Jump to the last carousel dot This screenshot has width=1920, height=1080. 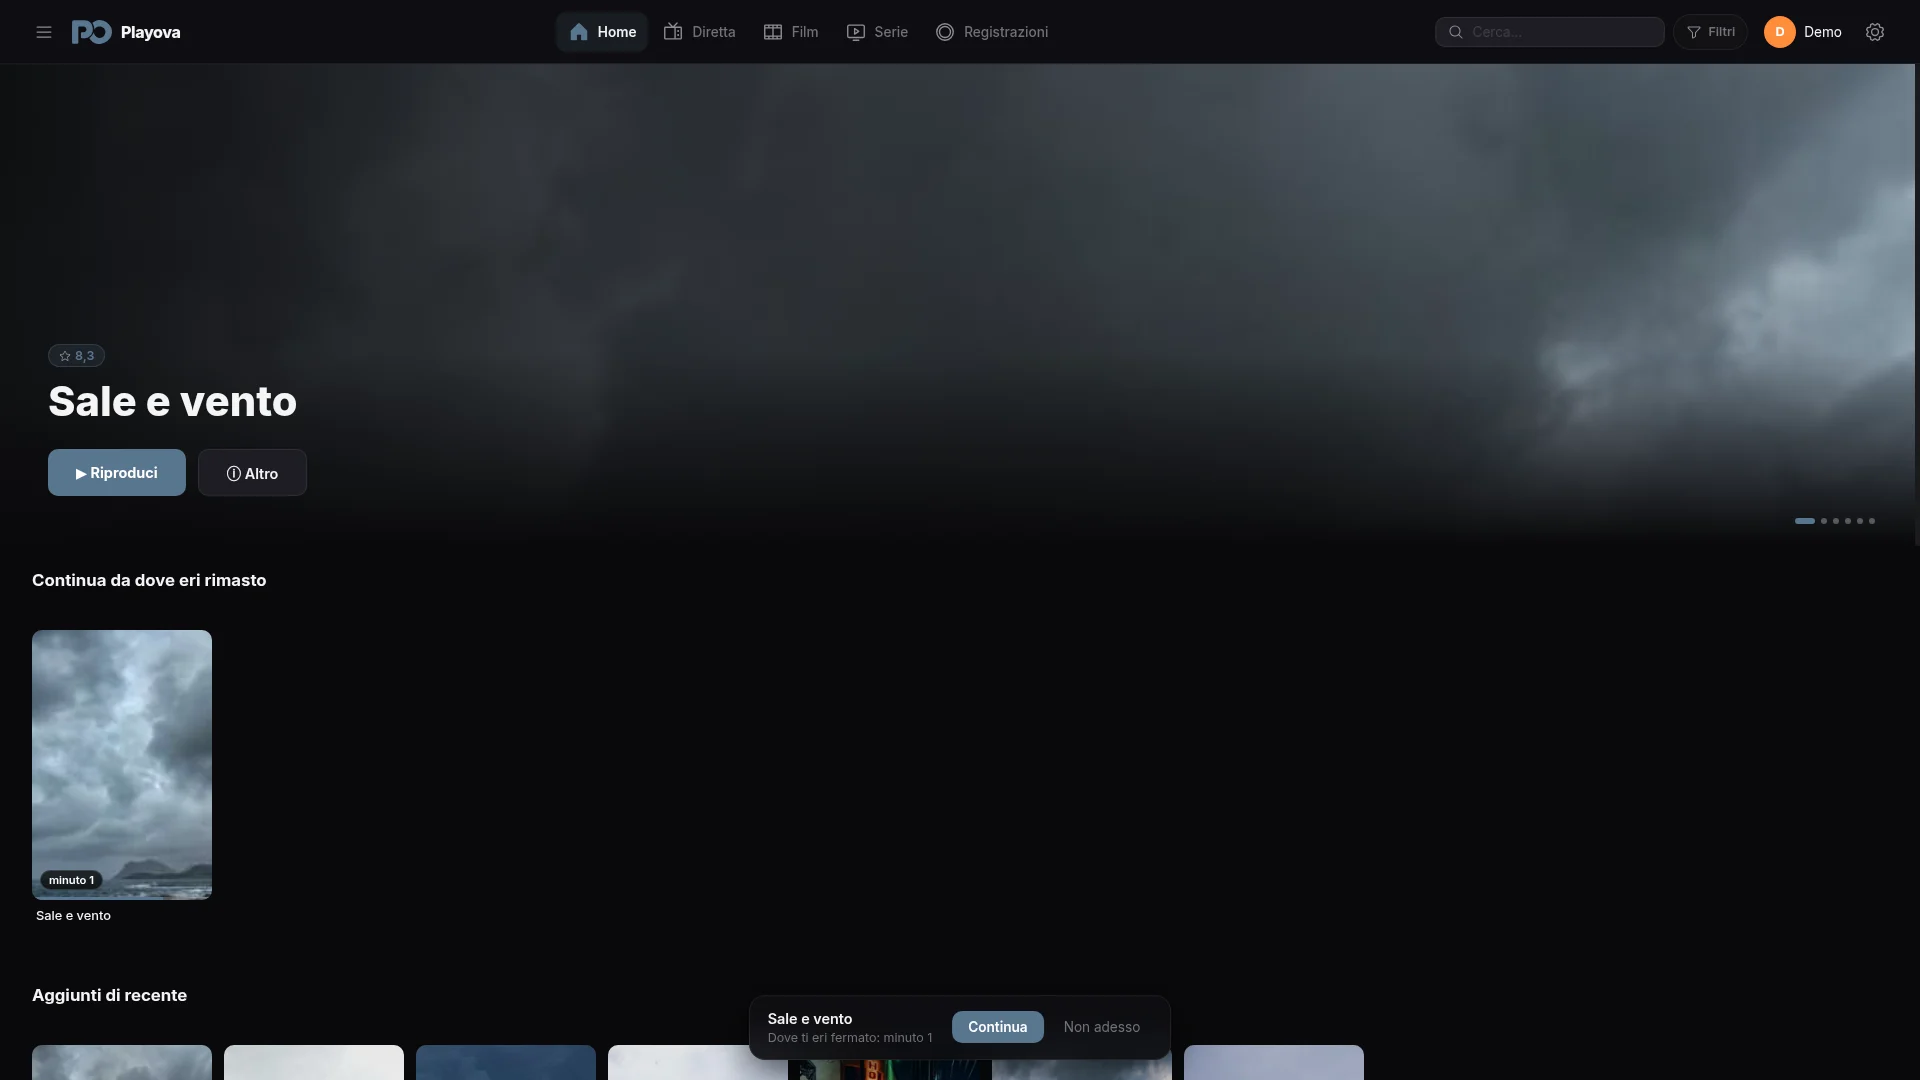coord(1872,521)
